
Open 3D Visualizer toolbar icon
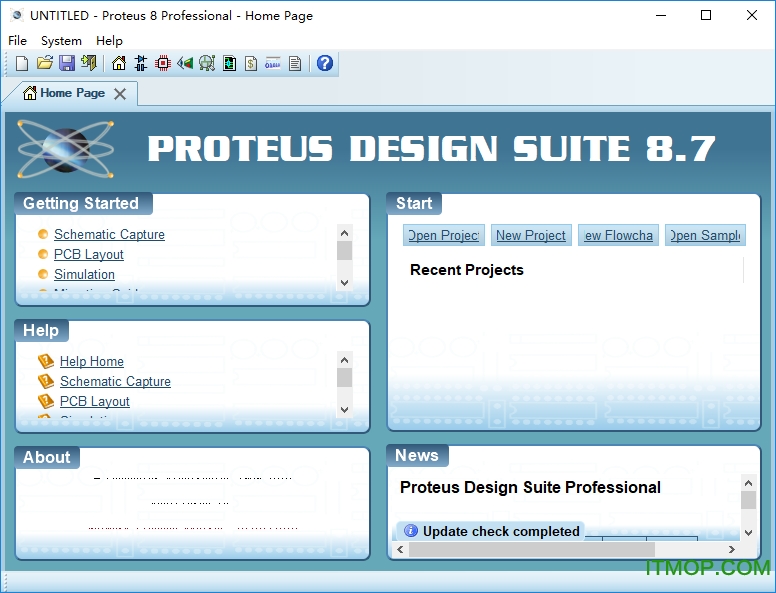[x=185, y=63]
